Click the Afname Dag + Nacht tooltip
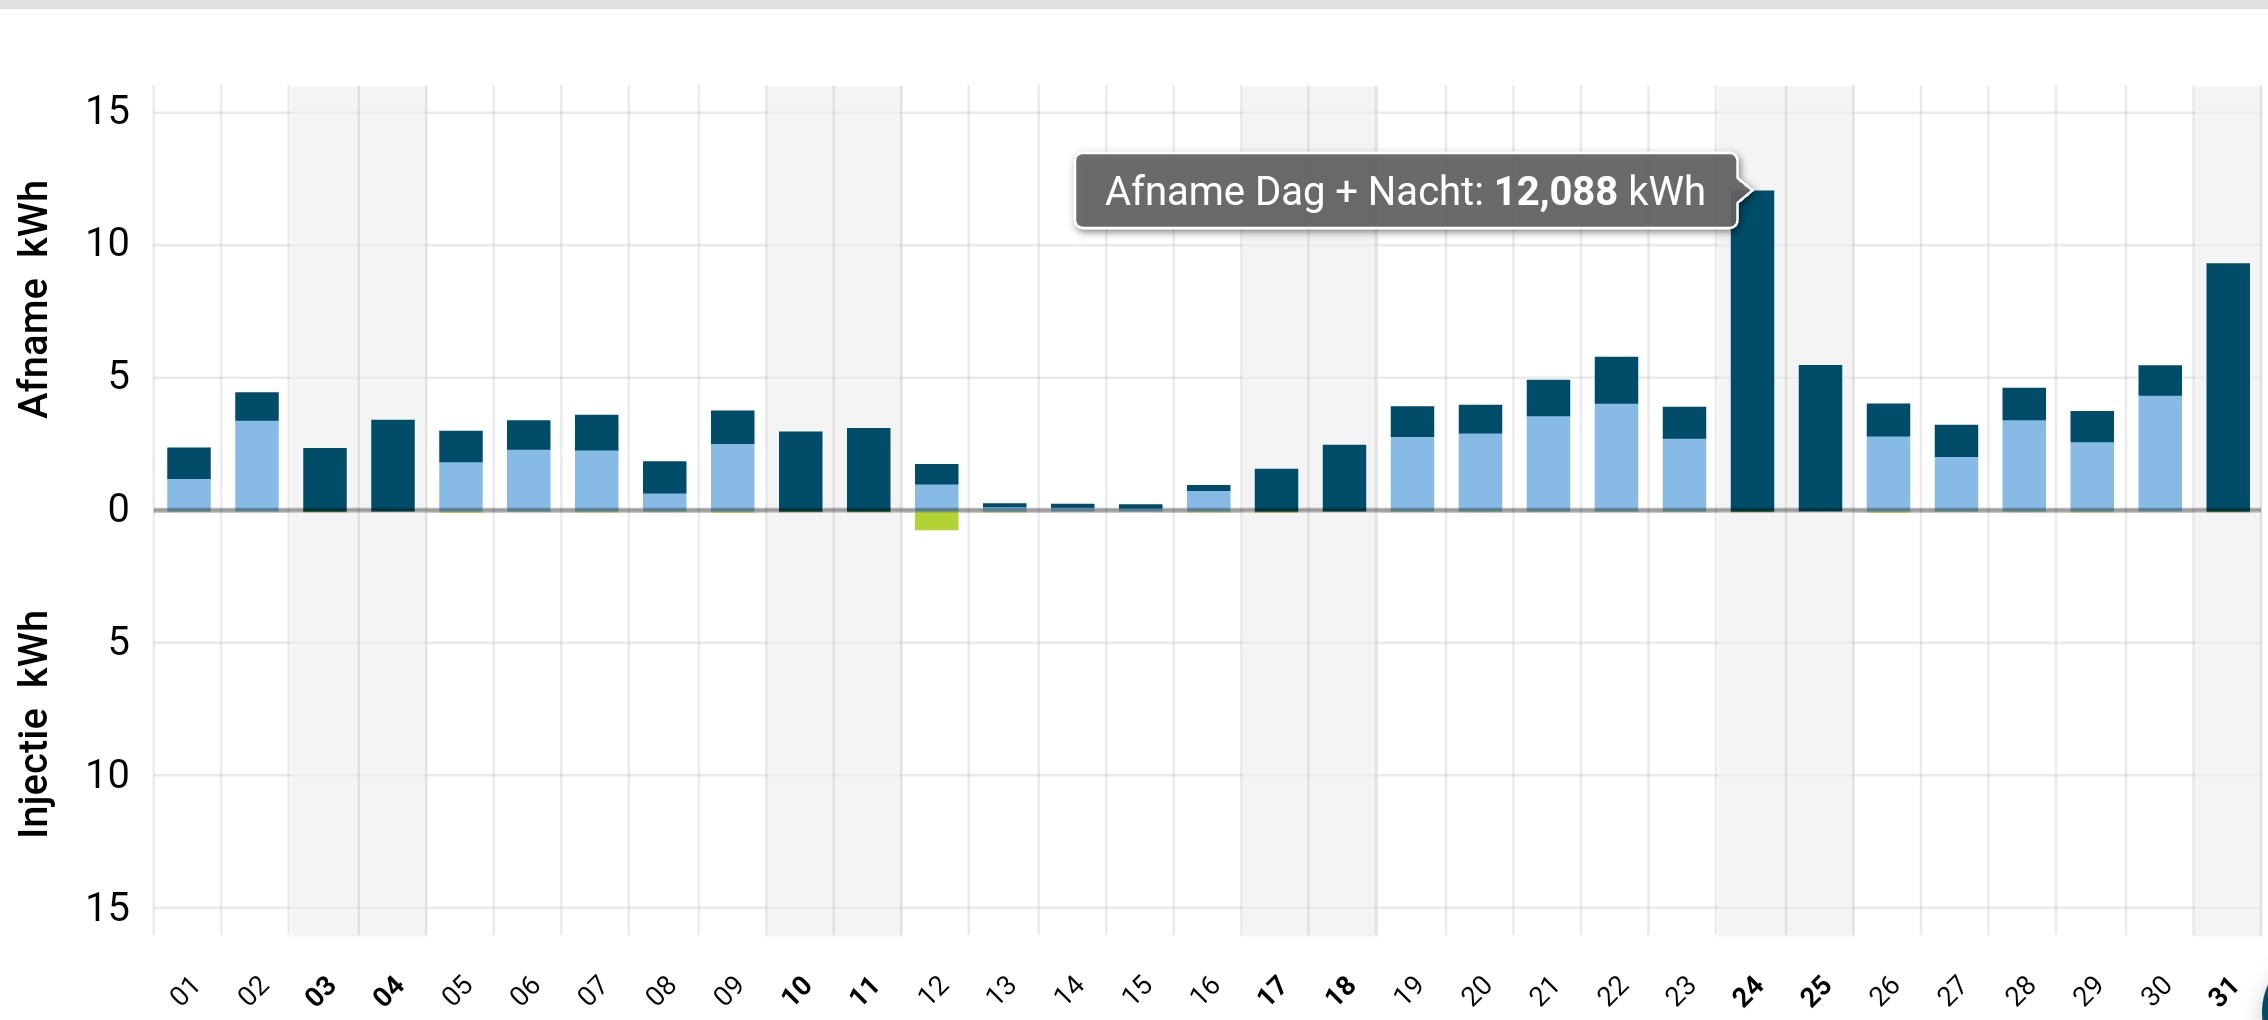 pyautogui.click(x=1404, y=191)
